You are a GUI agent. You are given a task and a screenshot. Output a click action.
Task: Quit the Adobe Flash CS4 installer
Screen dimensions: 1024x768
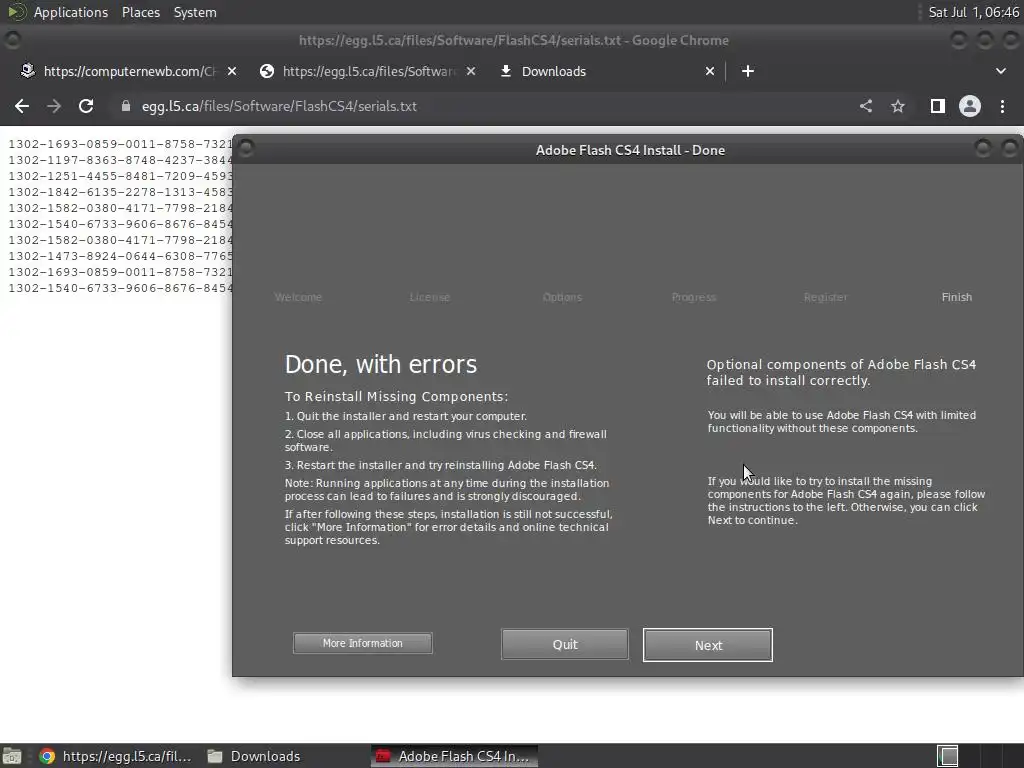[x=565, y=645]
